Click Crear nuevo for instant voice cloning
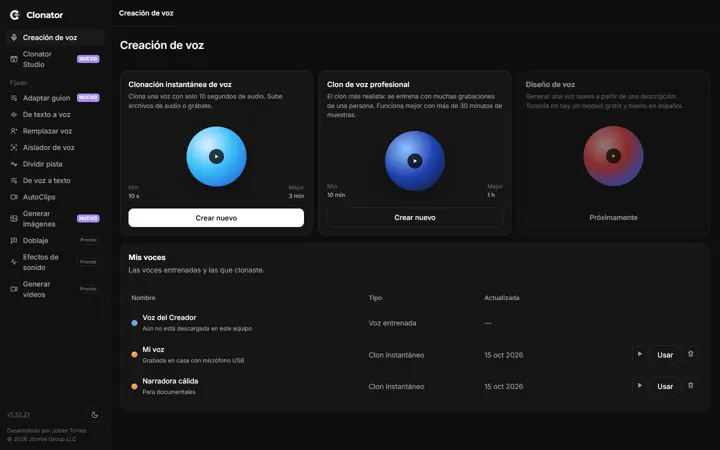The height and width of the screenshot is (450, 720). 216,218
